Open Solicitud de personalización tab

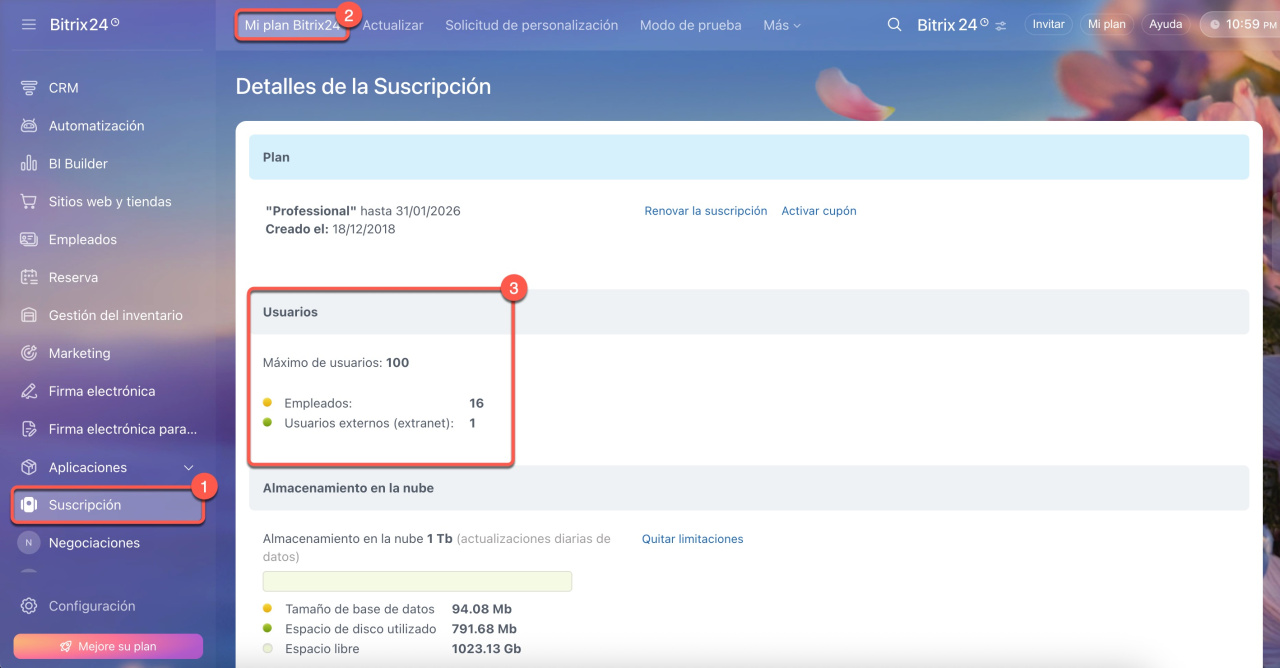coord(531,25)
